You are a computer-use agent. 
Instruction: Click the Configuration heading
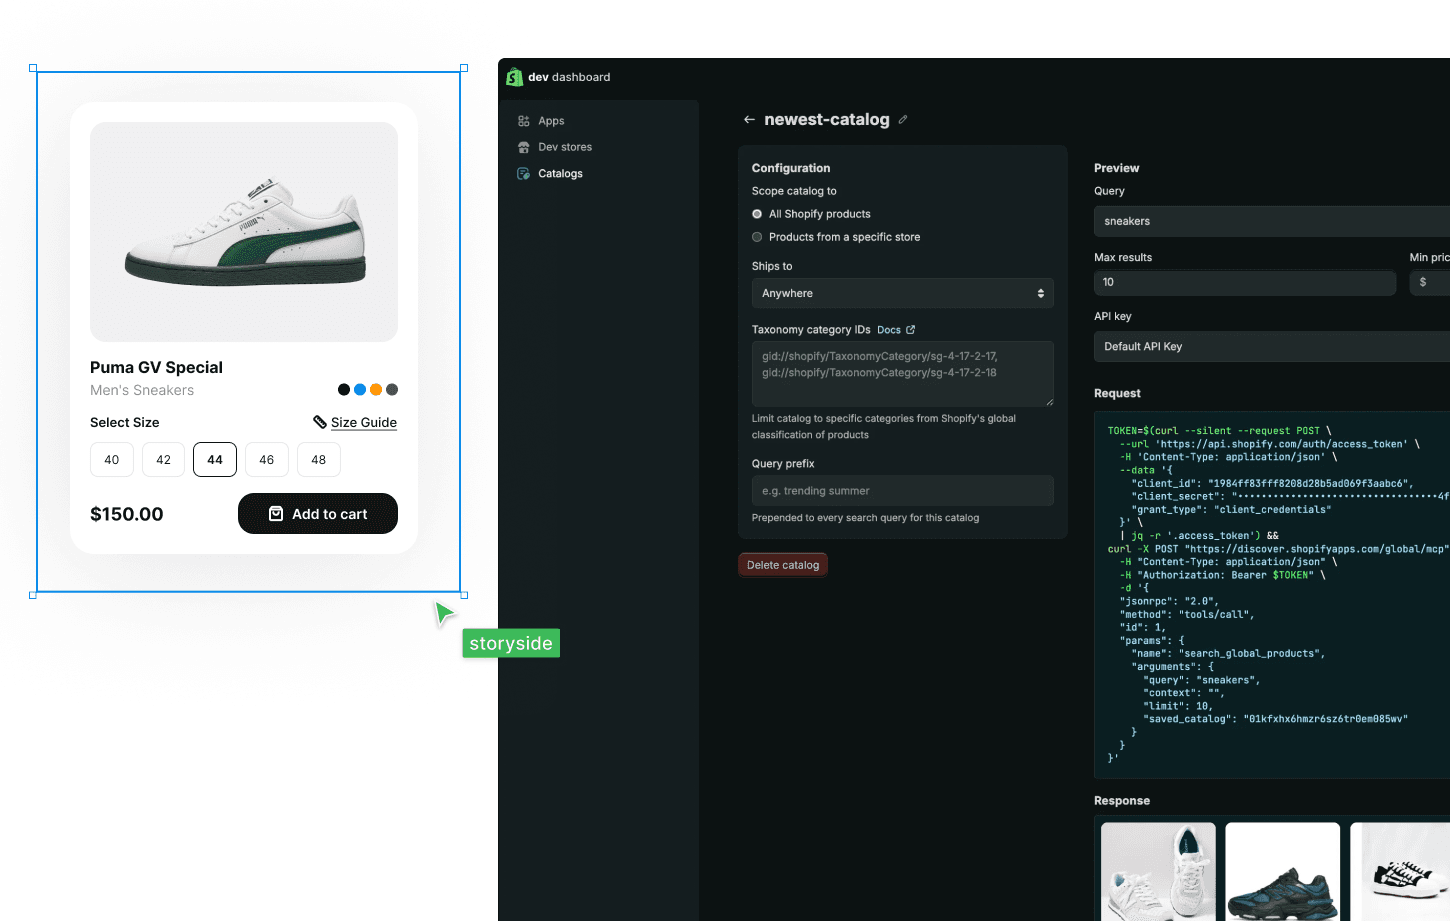791,168
